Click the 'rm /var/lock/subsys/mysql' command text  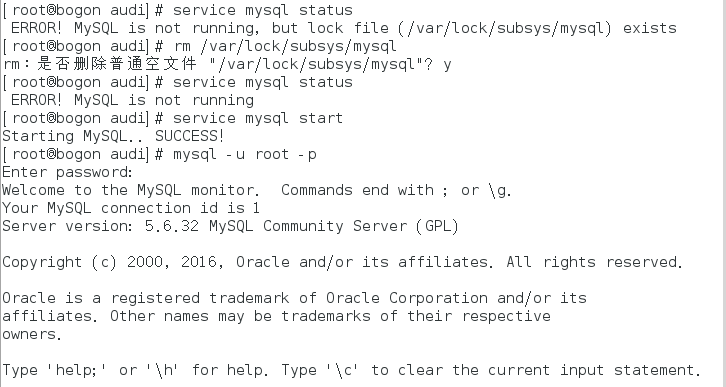click(x=285, y=46)
